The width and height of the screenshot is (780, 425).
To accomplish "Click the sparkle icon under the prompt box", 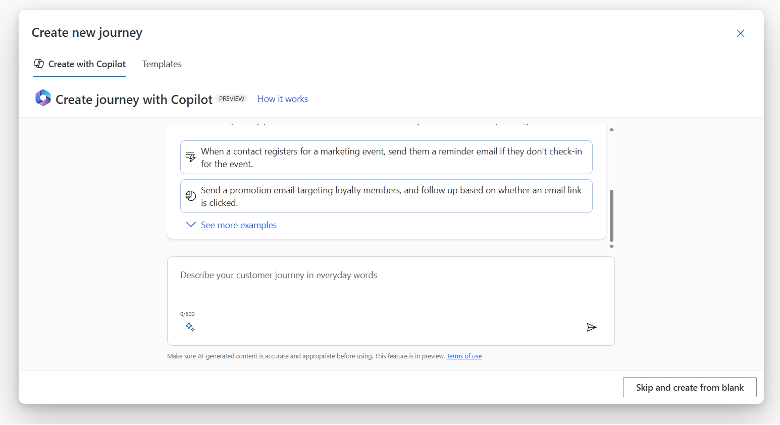I will tap(189, 327).
